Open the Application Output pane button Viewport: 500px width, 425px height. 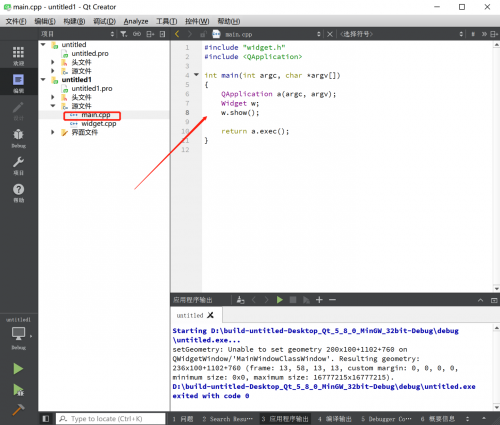(x=285, y=419)
